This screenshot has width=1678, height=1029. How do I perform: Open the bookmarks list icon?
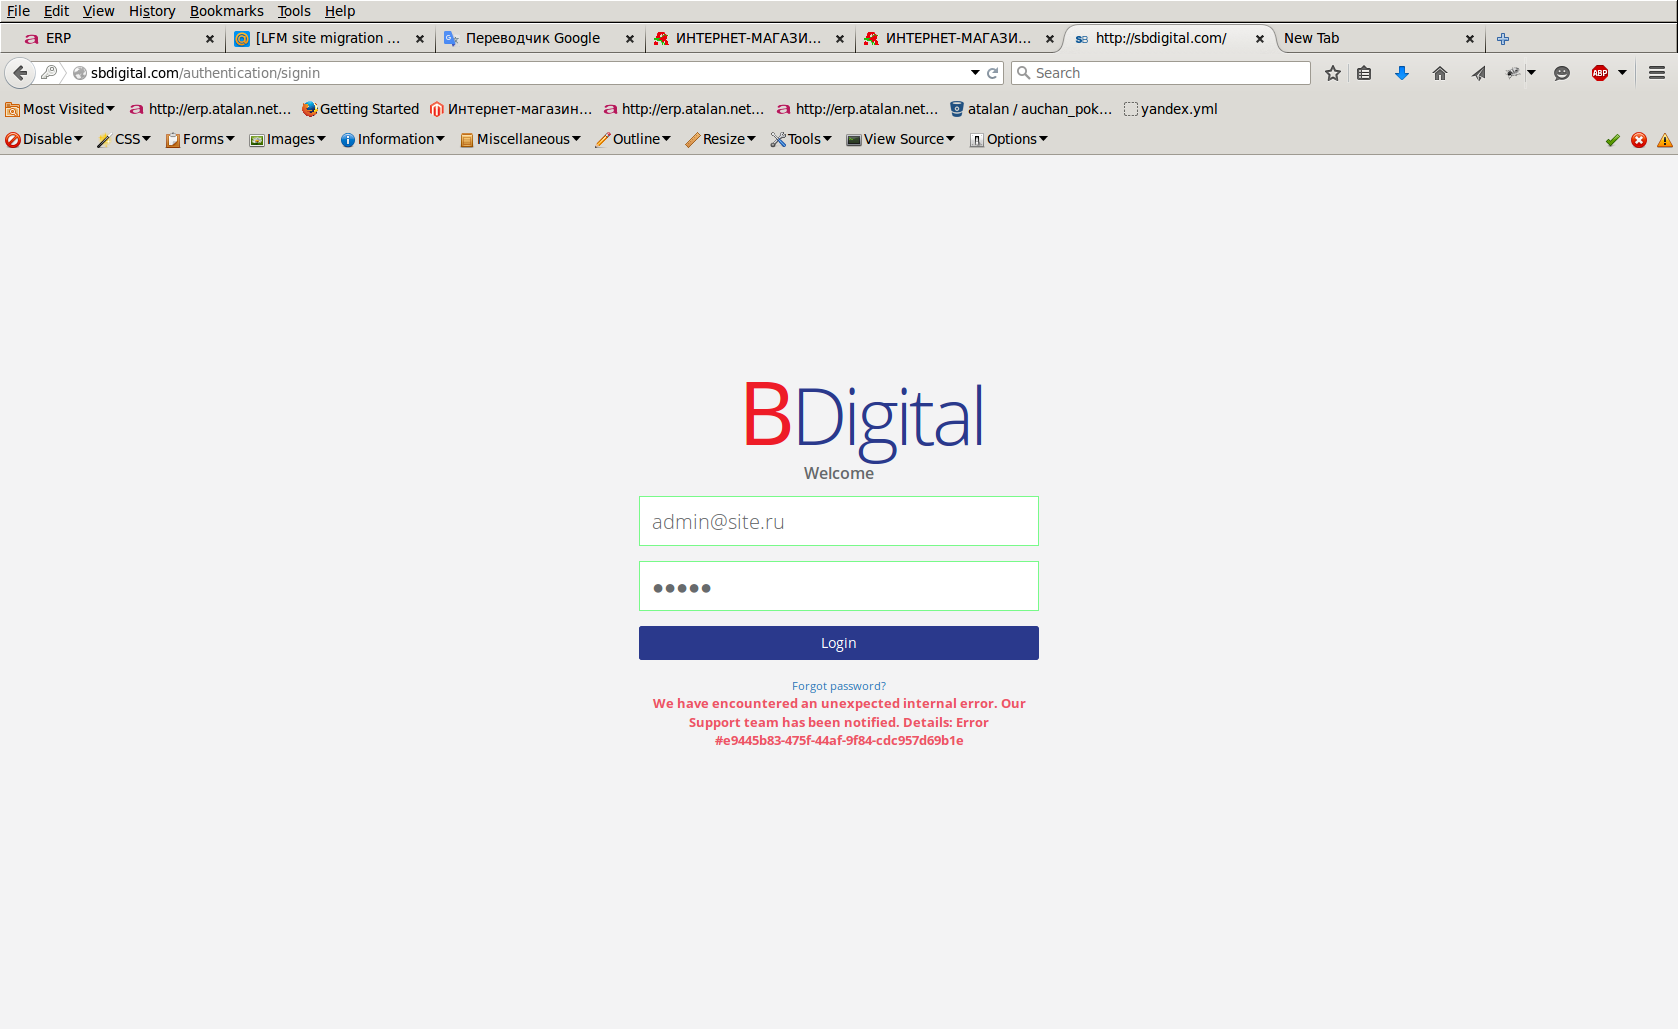click(1364, 73)
